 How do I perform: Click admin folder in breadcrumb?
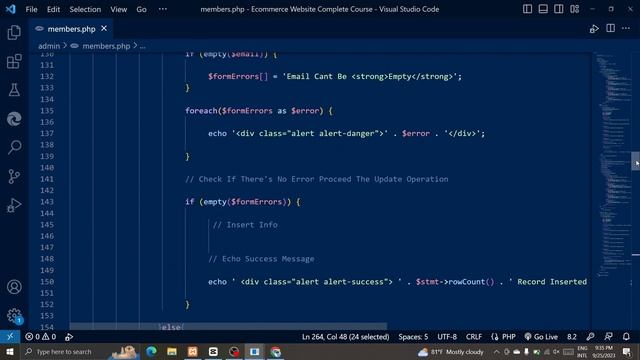click(x=49, y=46)
